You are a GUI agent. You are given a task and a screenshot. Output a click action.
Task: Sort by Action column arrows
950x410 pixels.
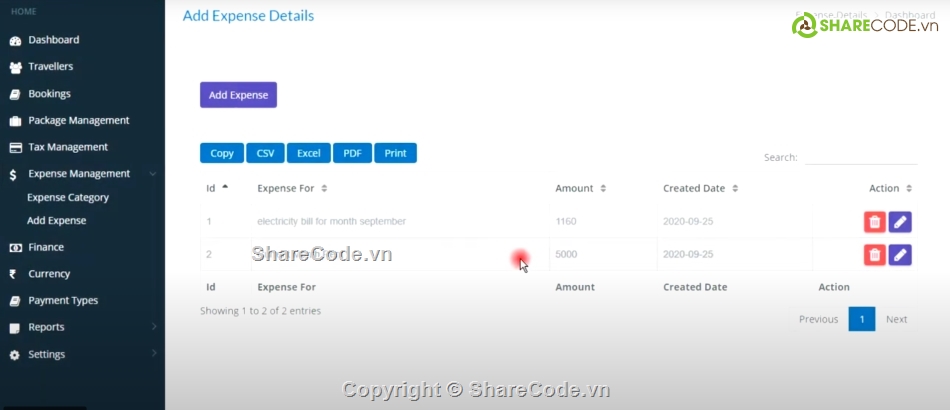909,188
